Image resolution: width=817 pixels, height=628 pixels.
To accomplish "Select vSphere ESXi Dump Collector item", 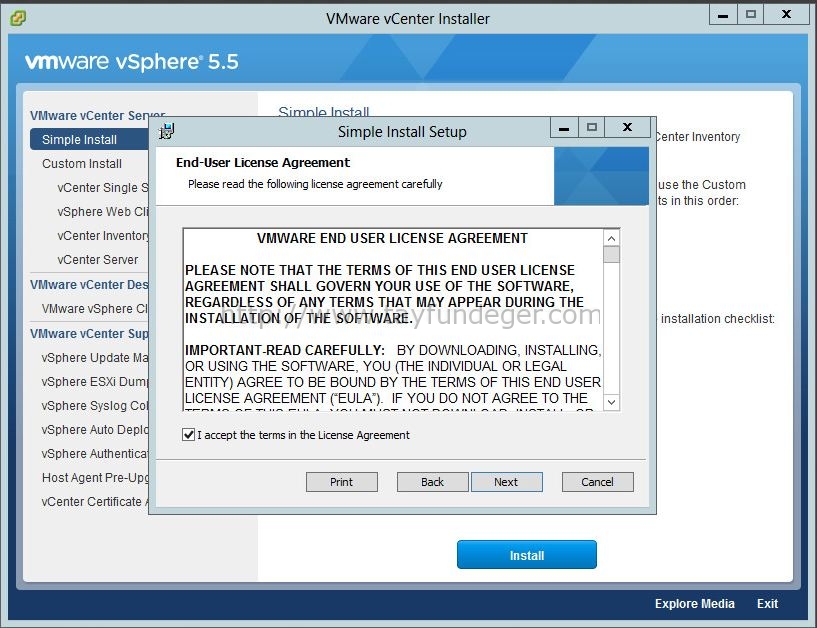I will tap(95, 381).
